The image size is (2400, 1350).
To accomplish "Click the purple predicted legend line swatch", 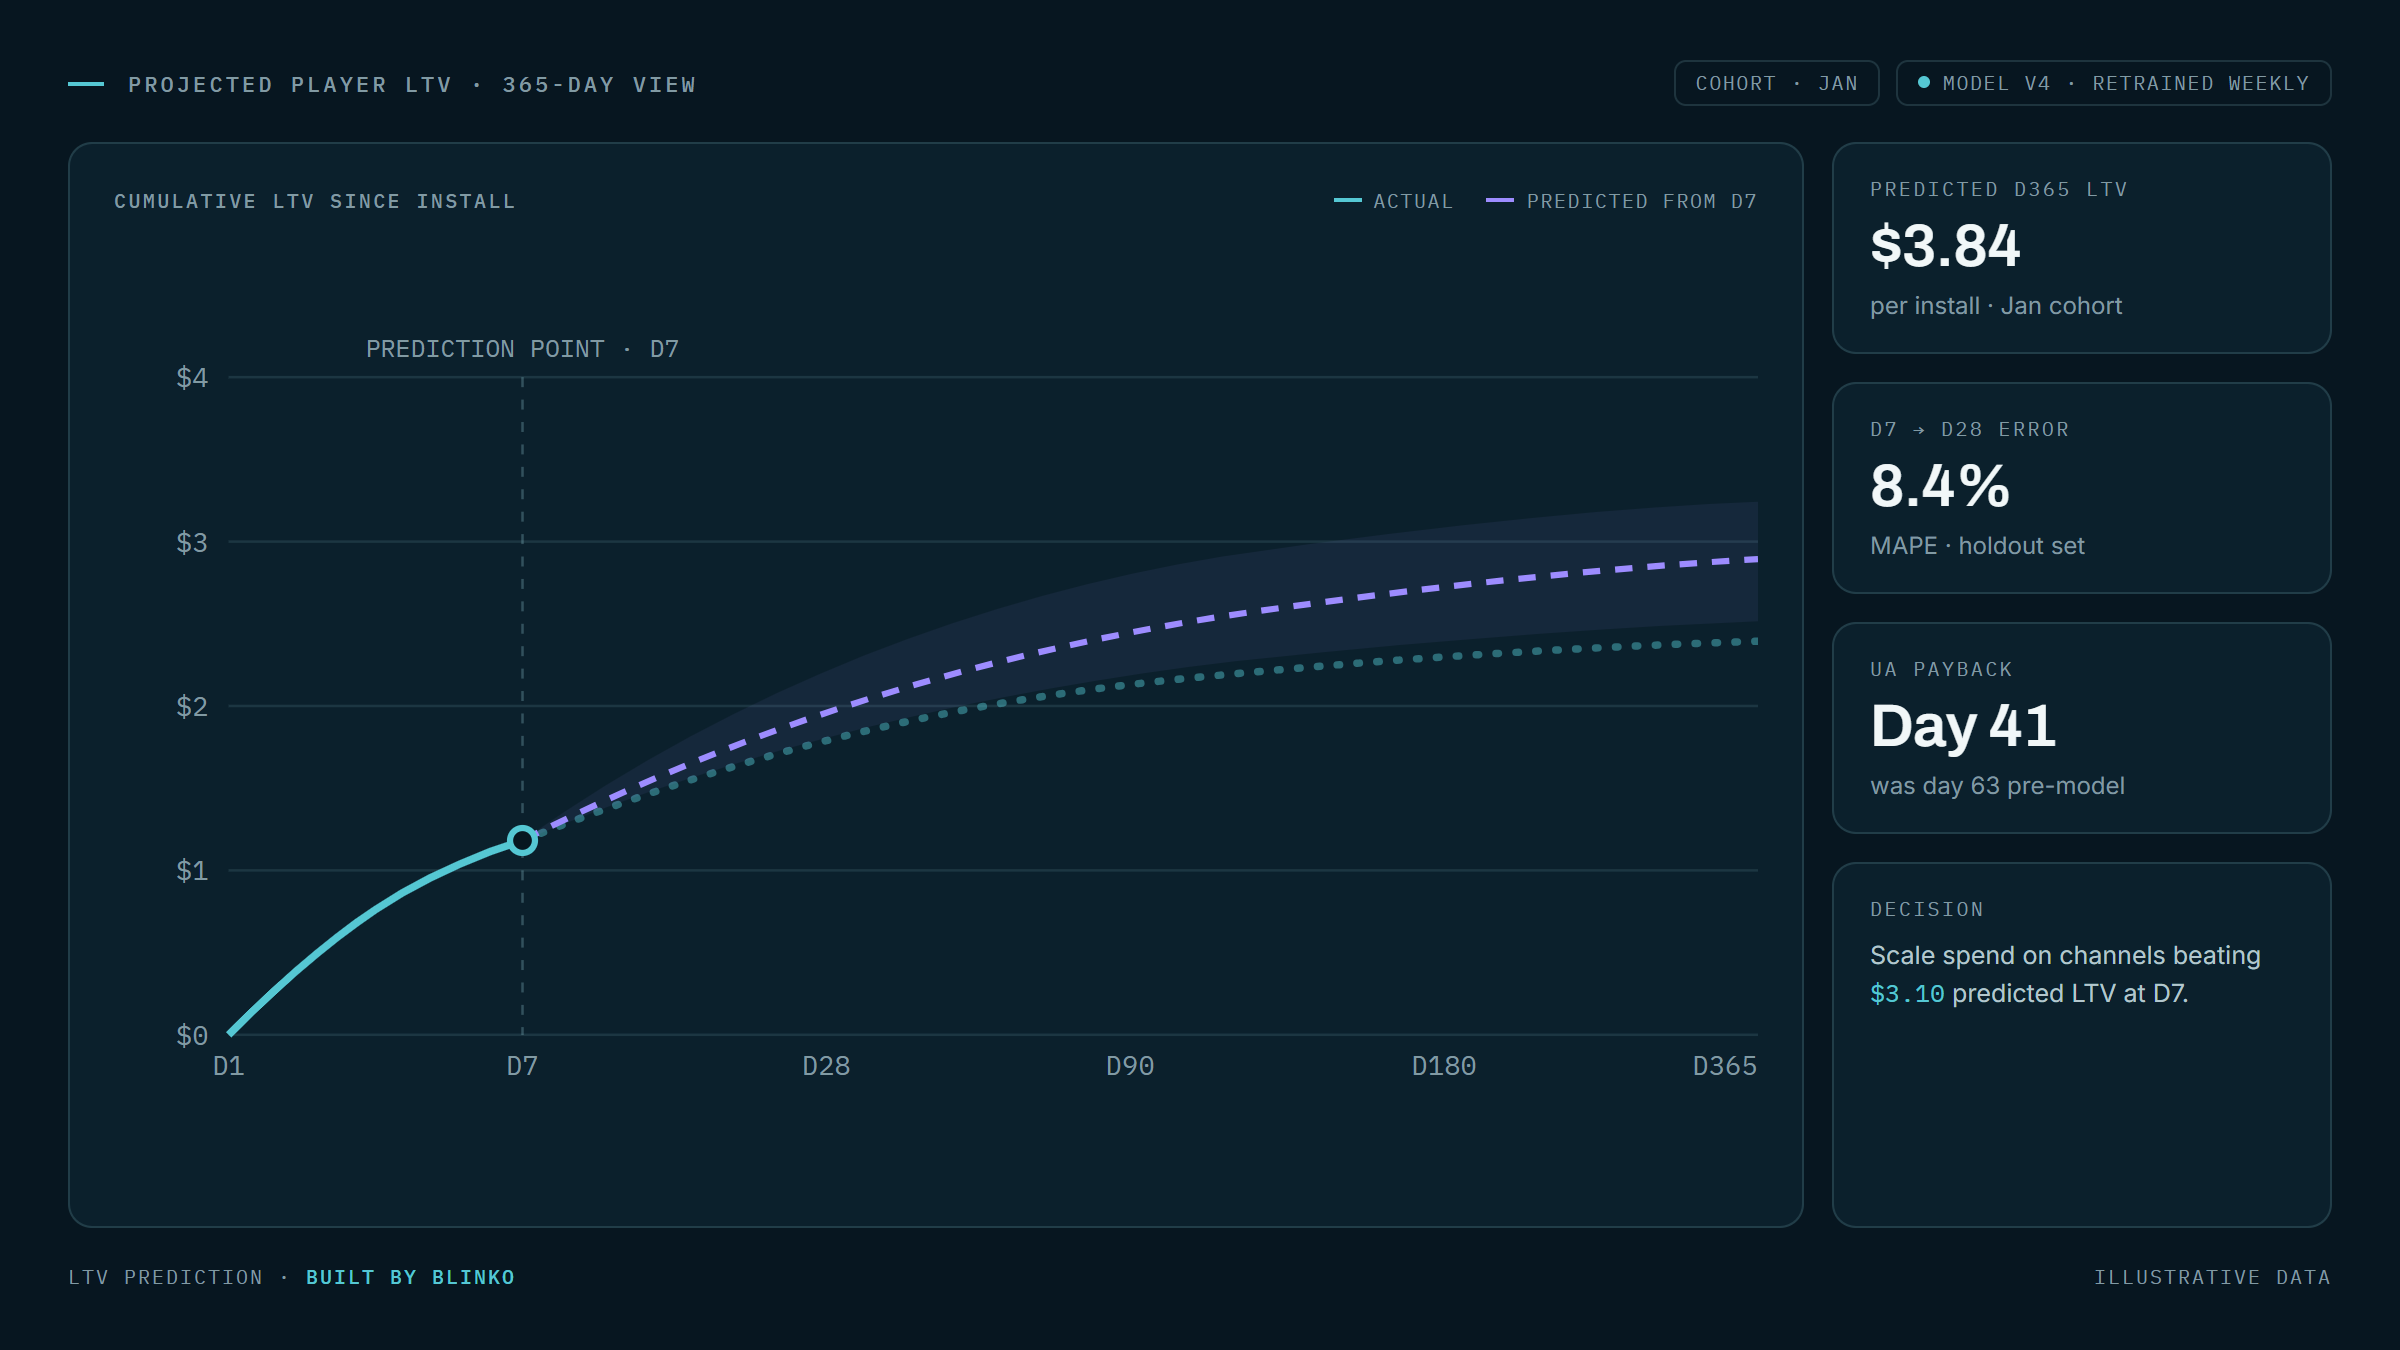I will (1499, 201).
